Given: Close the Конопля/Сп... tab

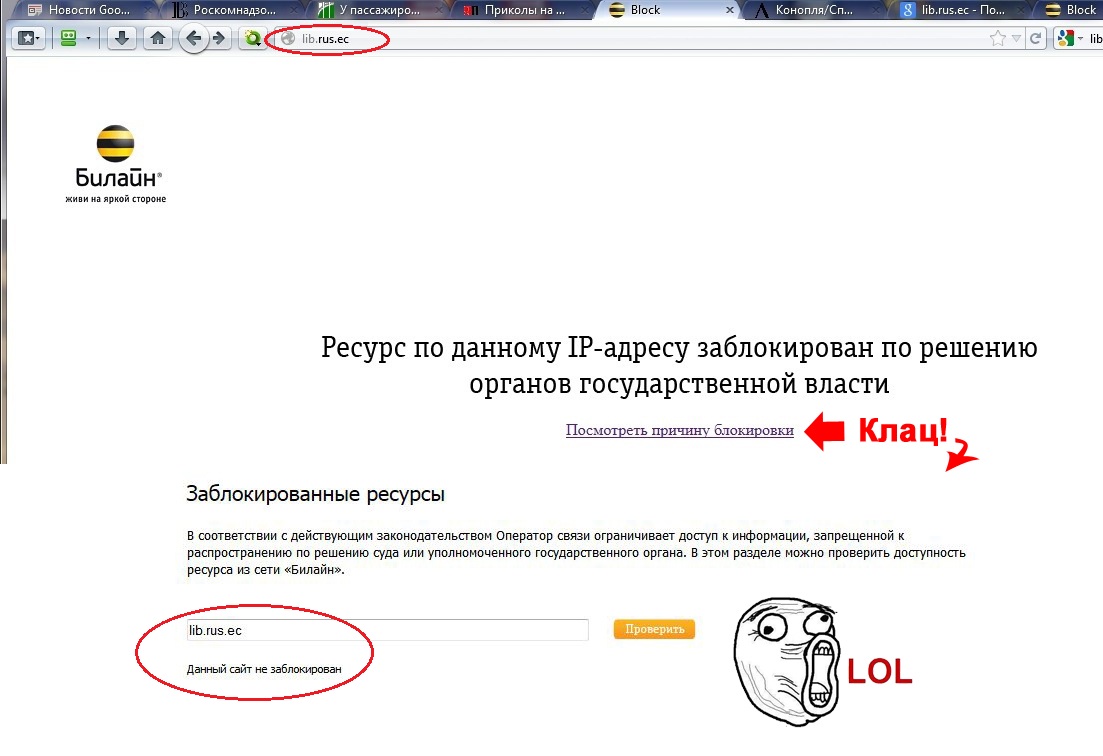Looking at the screenshot, I should coord(876,11).
